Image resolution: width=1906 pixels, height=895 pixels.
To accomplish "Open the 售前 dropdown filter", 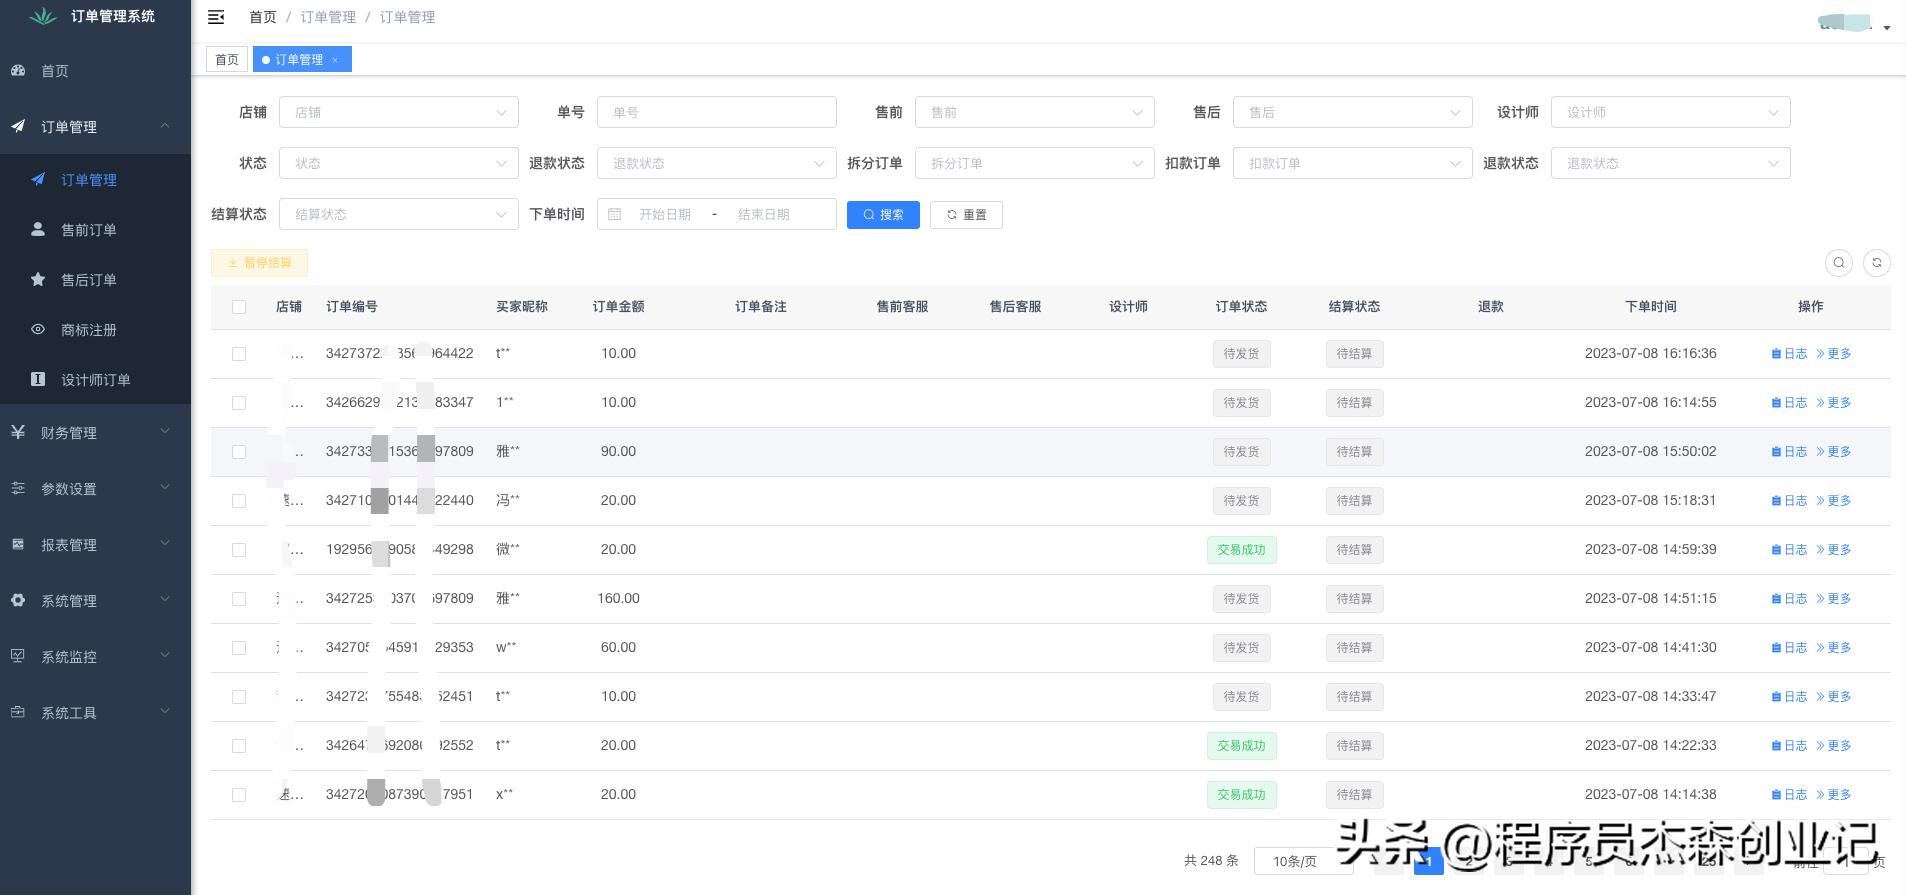I will (1035, 112).
